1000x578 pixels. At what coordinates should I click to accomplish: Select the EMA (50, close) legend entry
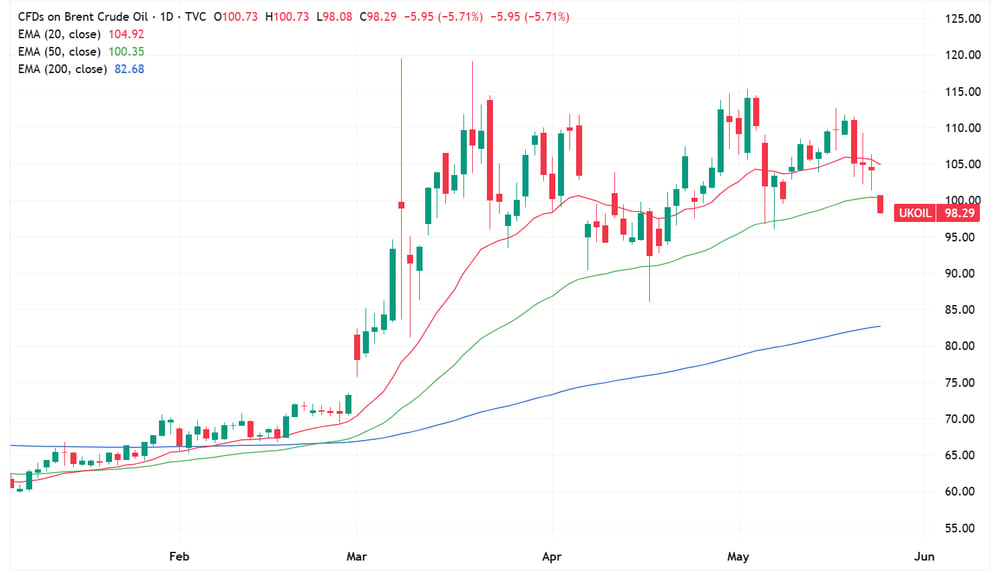[x=81, y=52]
